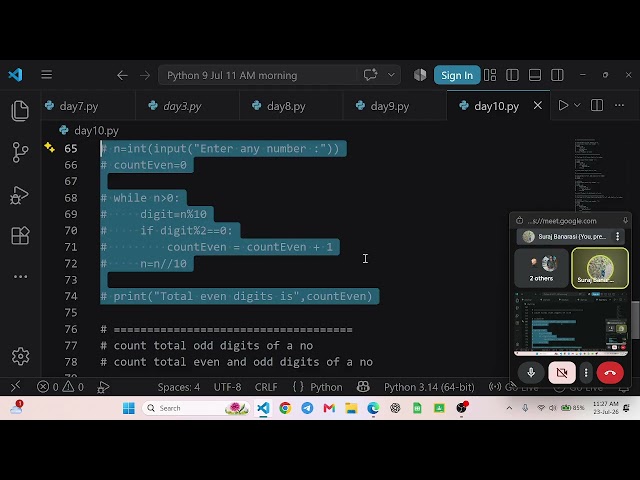This screenshot has width=640, height=480.
Task: Open the Customize Layout icon
Action: (490, 75)
